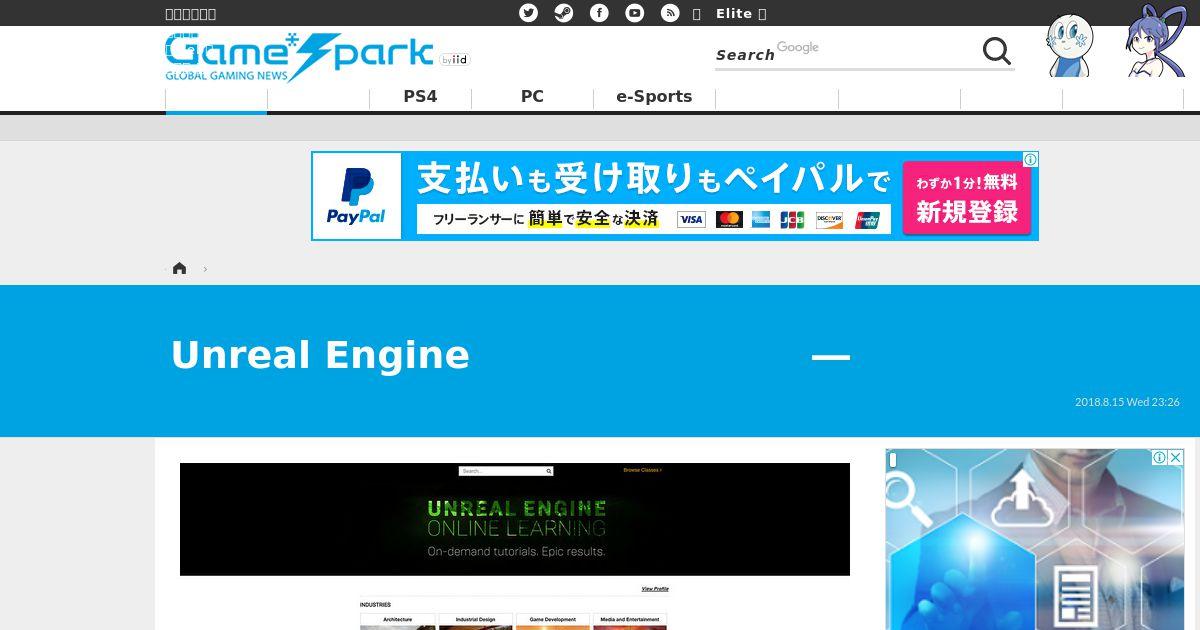The image size is (1200, 630).
Task: Click the iid byline badge
Action: [454, 60]
